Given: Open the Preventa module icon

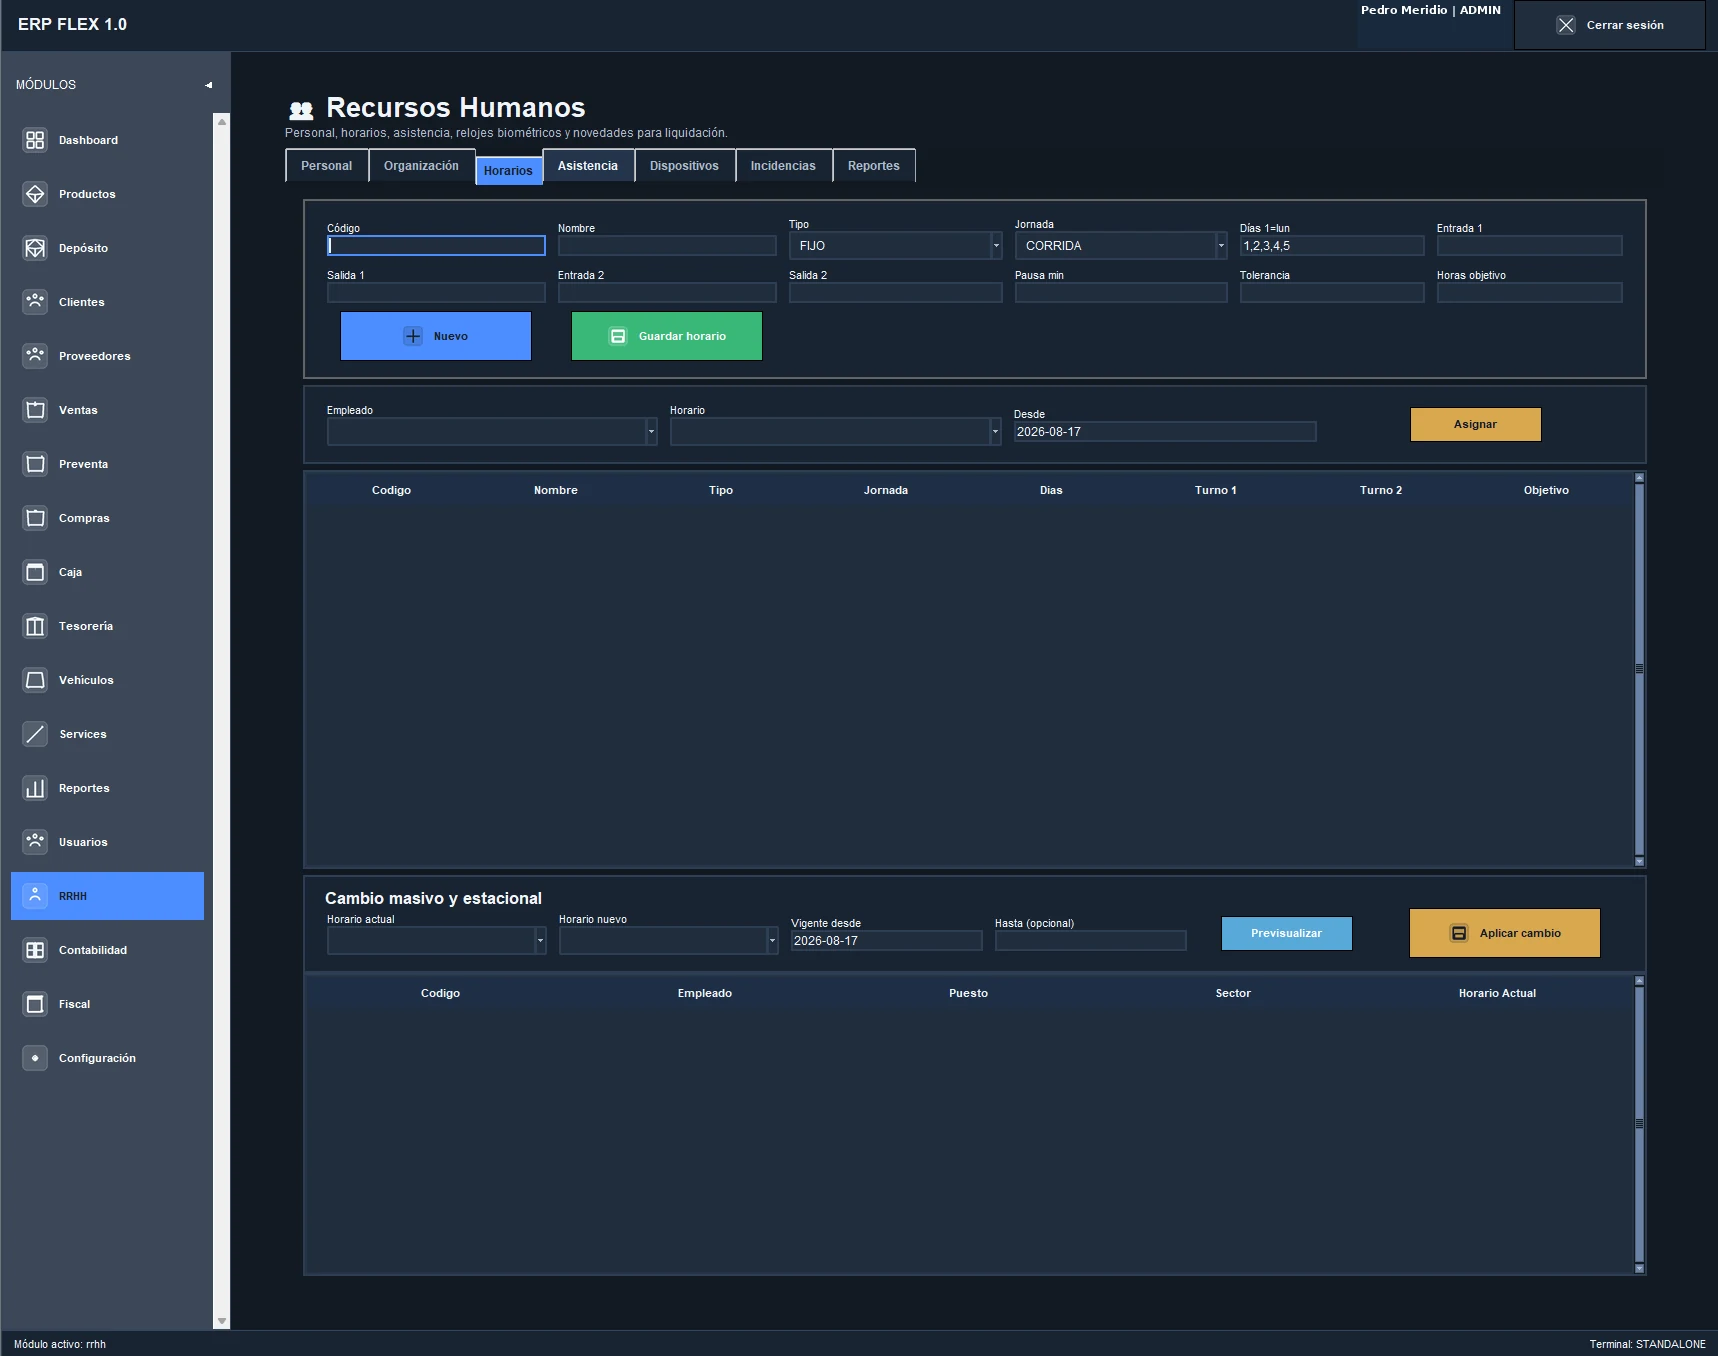Looking at the screenshot, I should tap(35, 464).
